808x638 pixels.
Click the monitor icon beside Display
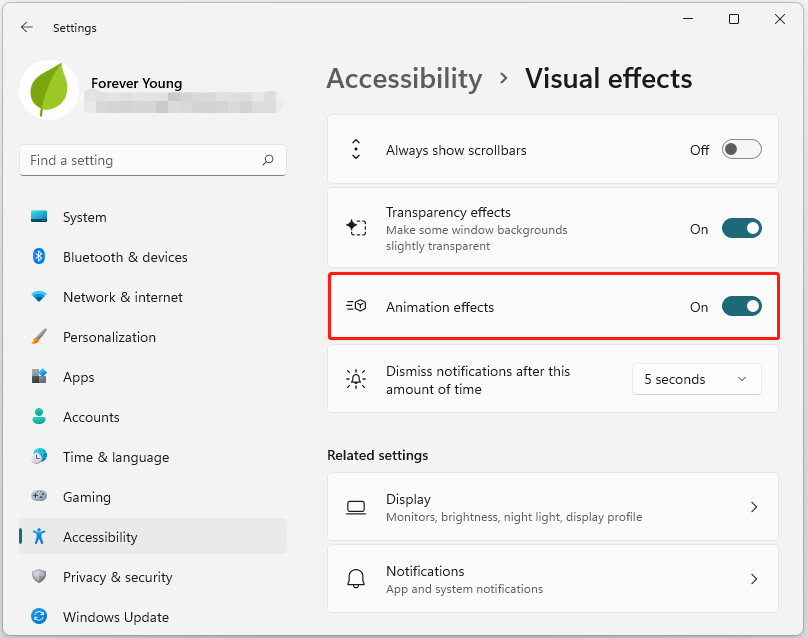(x=356, y=506)
